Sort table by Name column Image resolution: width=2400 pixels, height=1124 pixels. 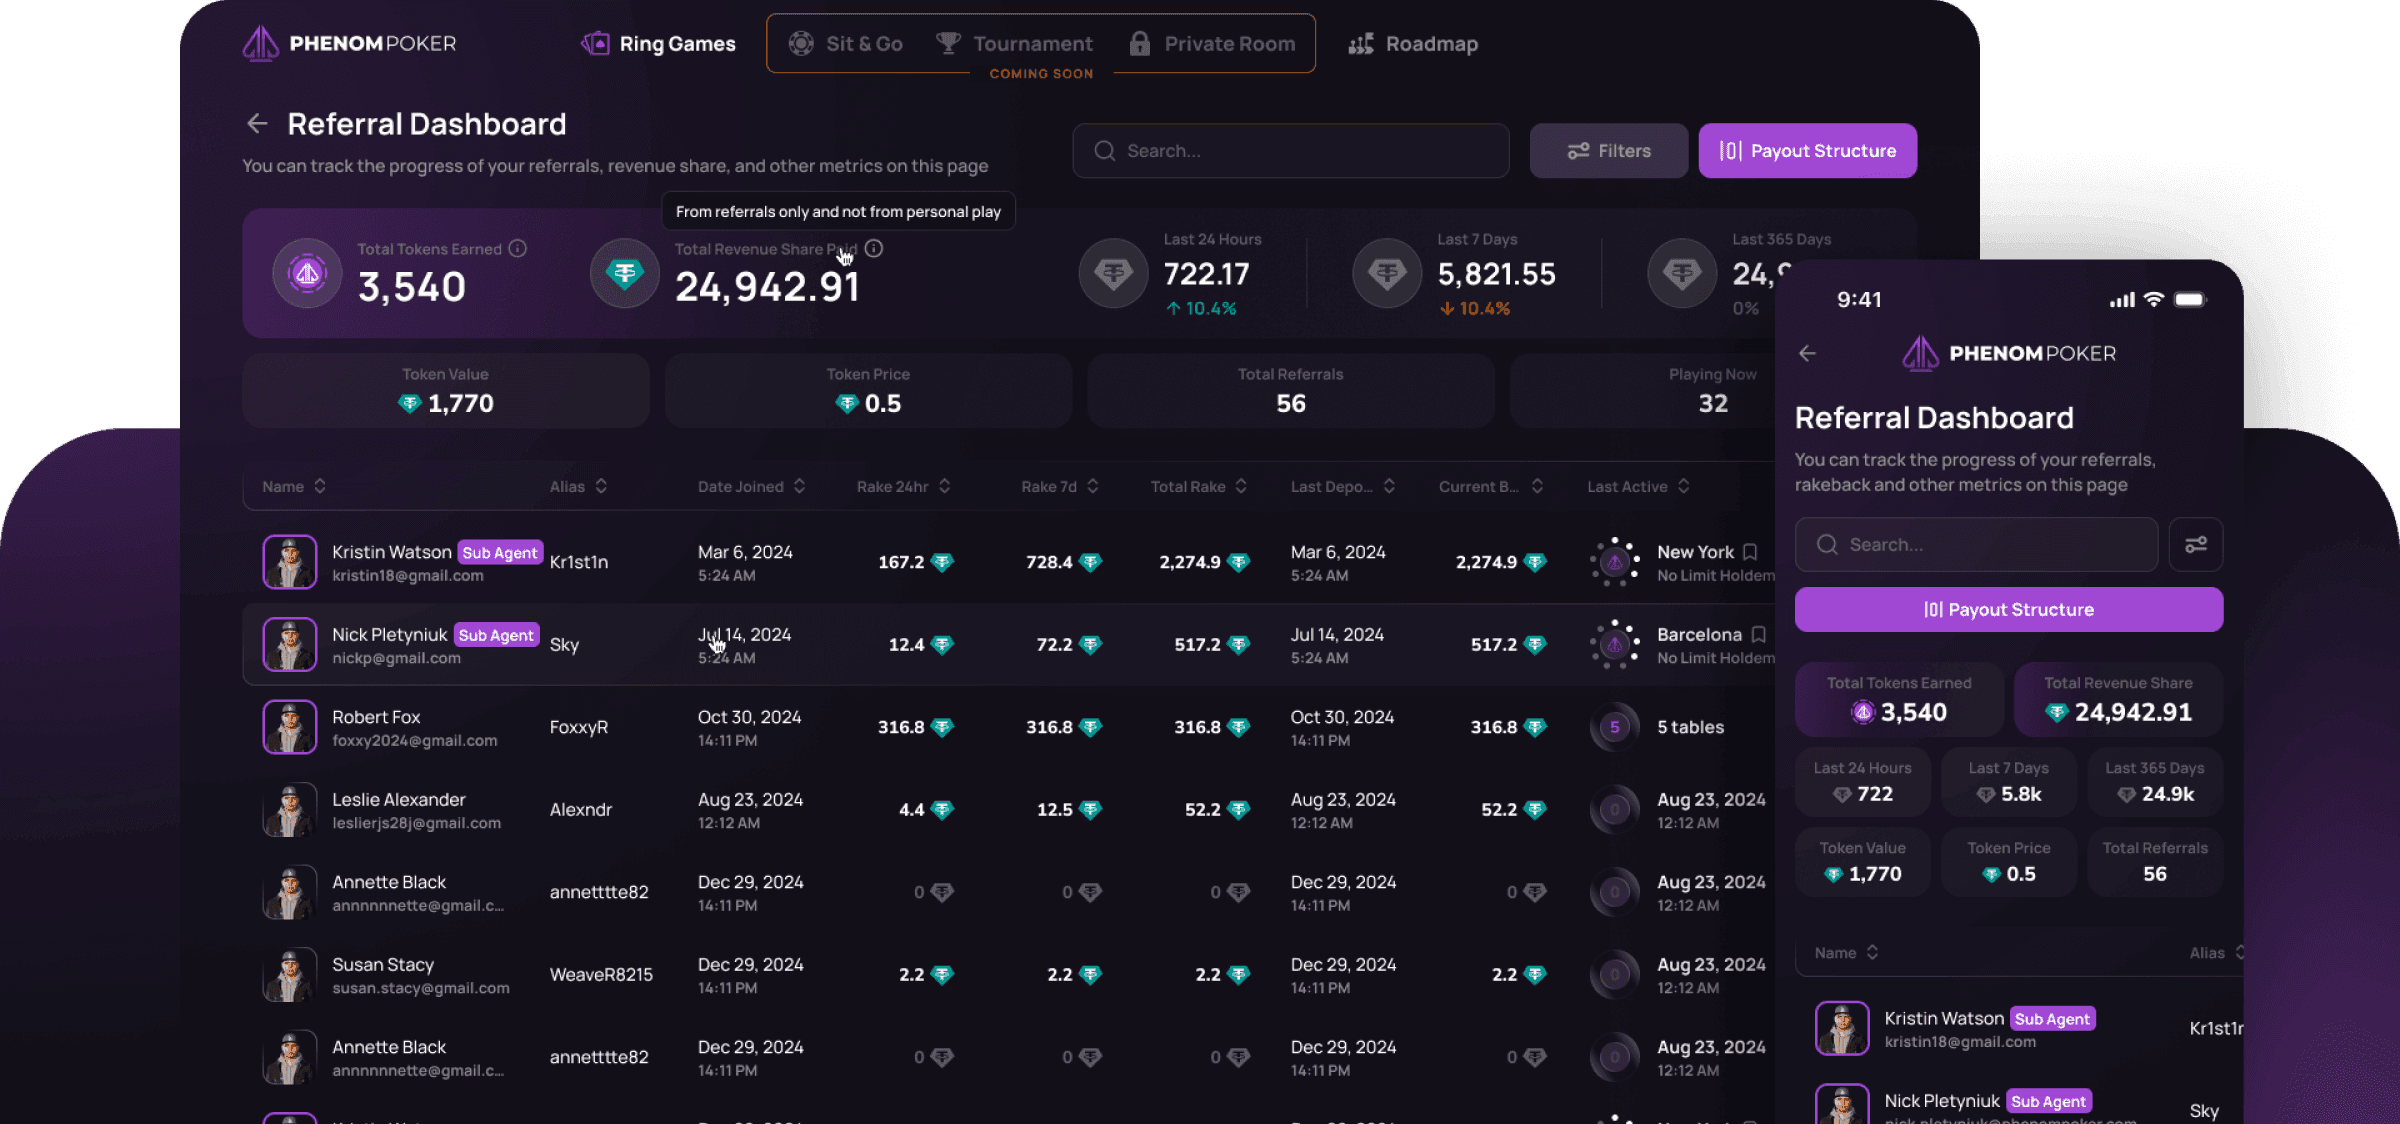[x=293, y=486]
